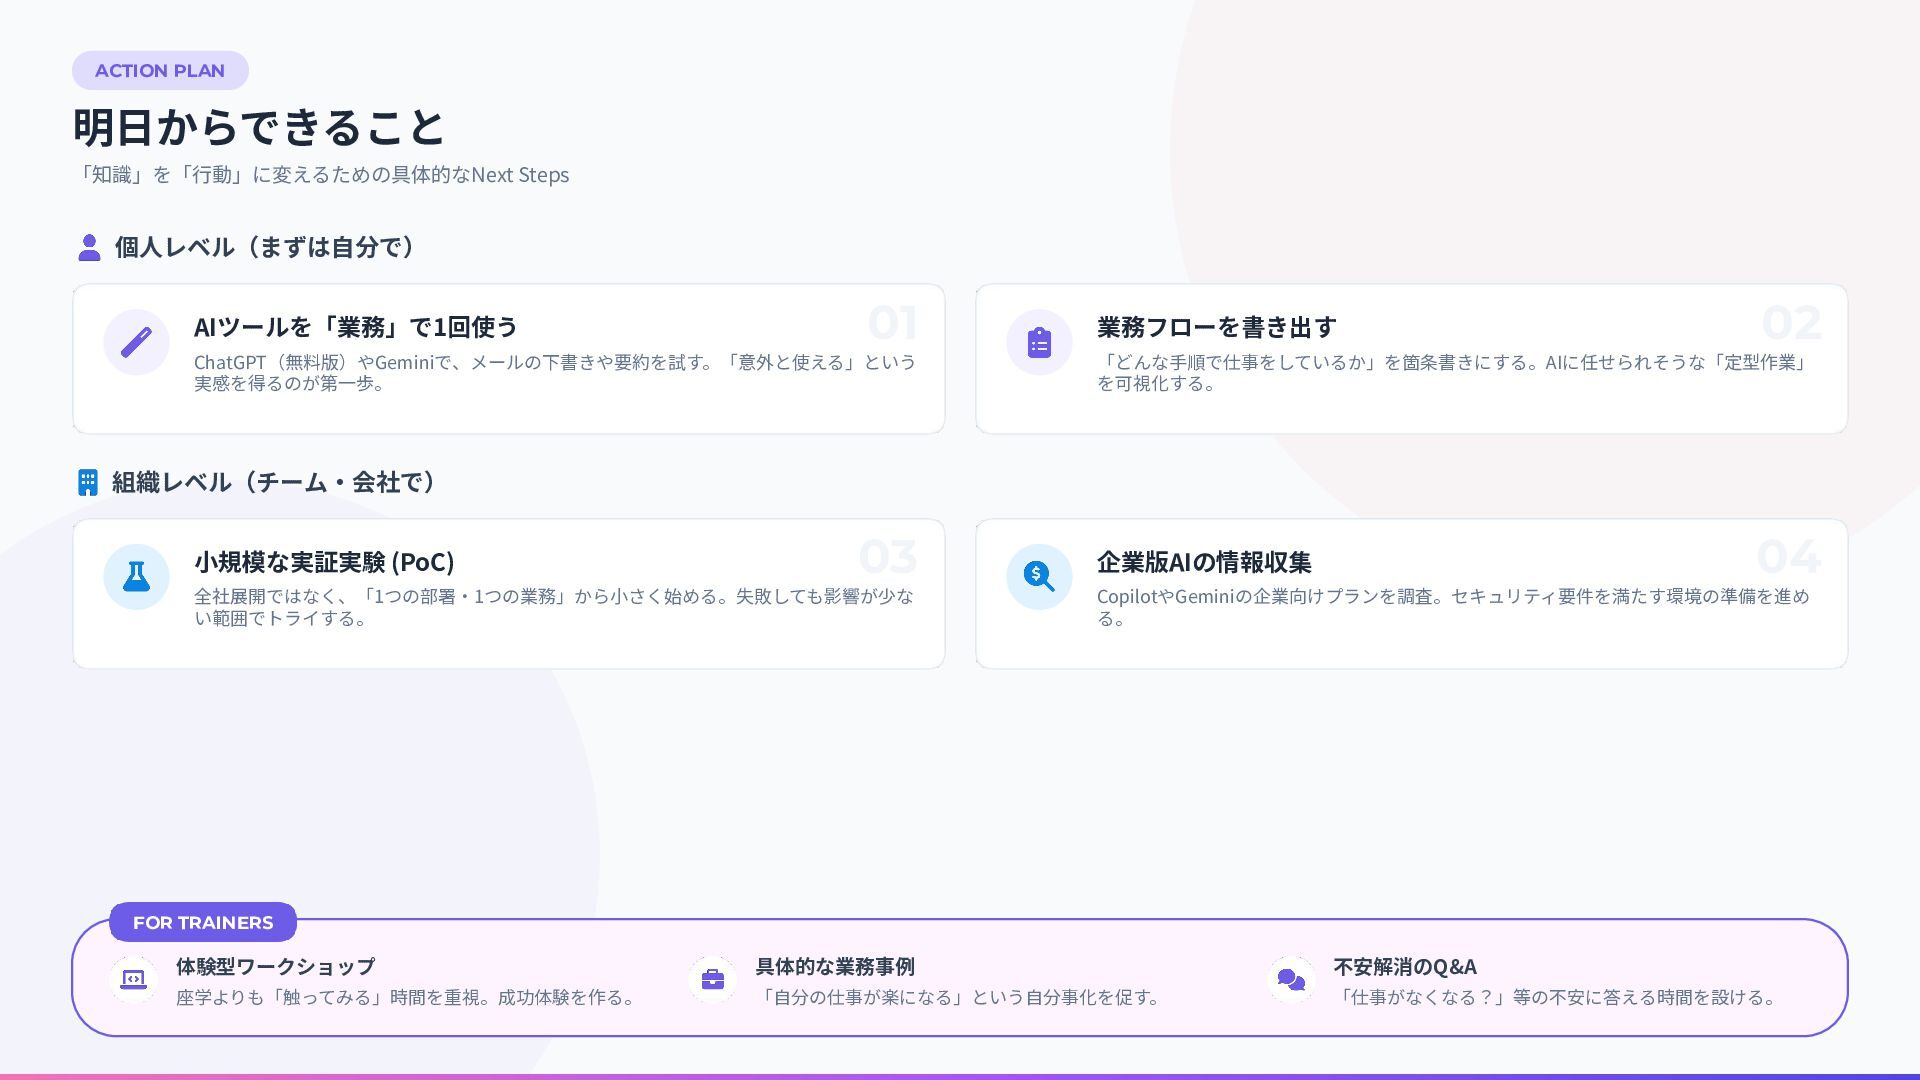Viewport: 1920px width, 1080px height.
Task: Click the faded 04 number on last card
Action: tap(1788, 557)
